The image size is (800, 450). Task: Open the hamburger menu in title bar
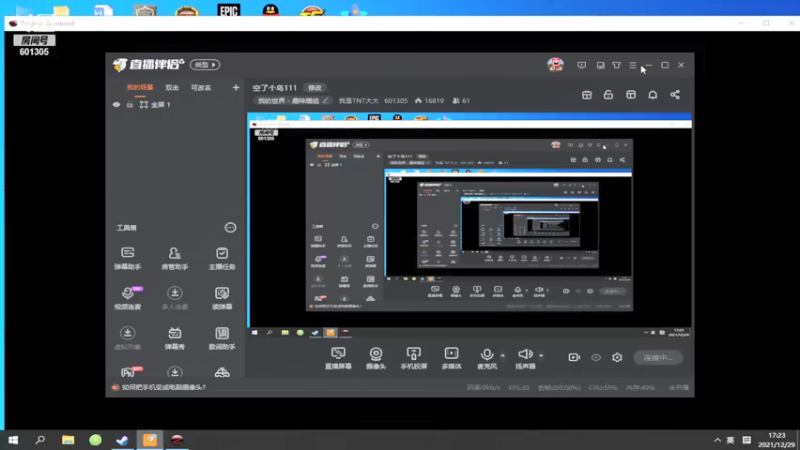click(x=633, y=65)
